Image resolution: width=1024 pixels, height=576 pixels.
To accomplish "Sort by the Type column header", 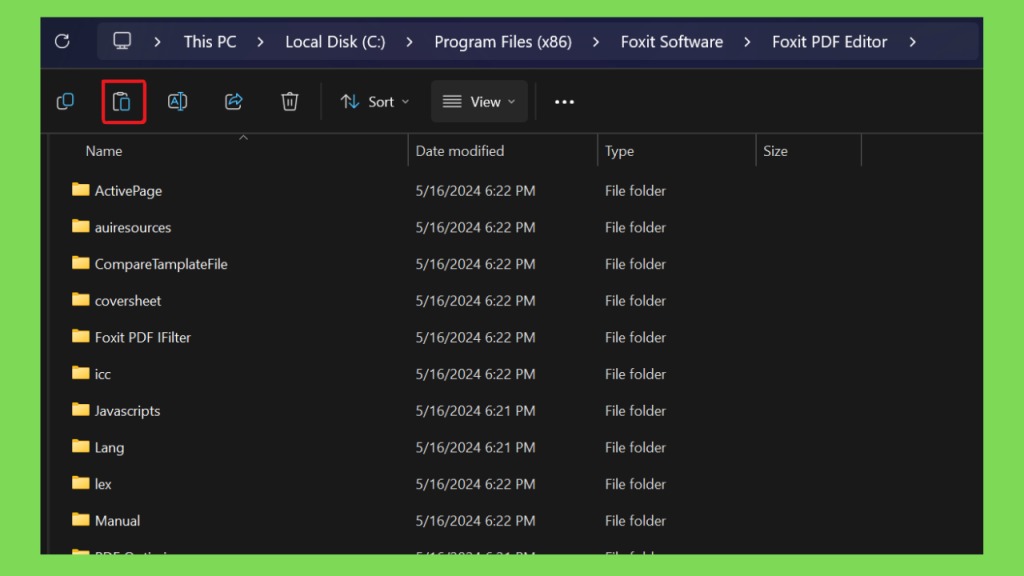I will coord(619,151).
